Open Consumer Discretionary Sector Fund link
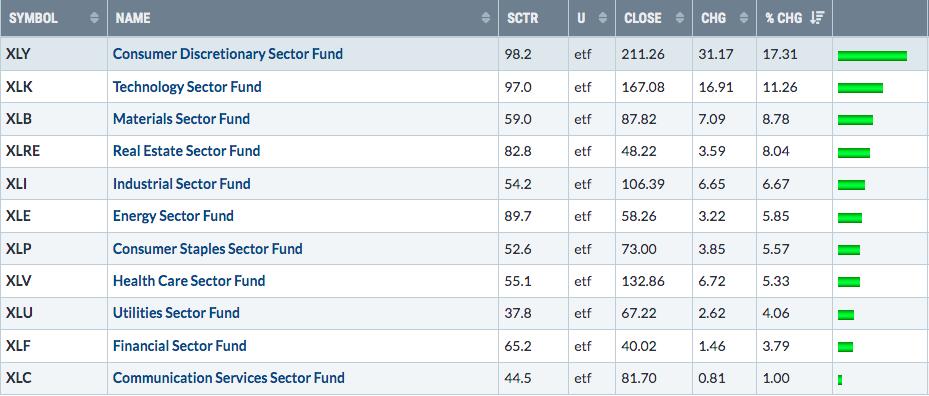 tap(228, 54)
